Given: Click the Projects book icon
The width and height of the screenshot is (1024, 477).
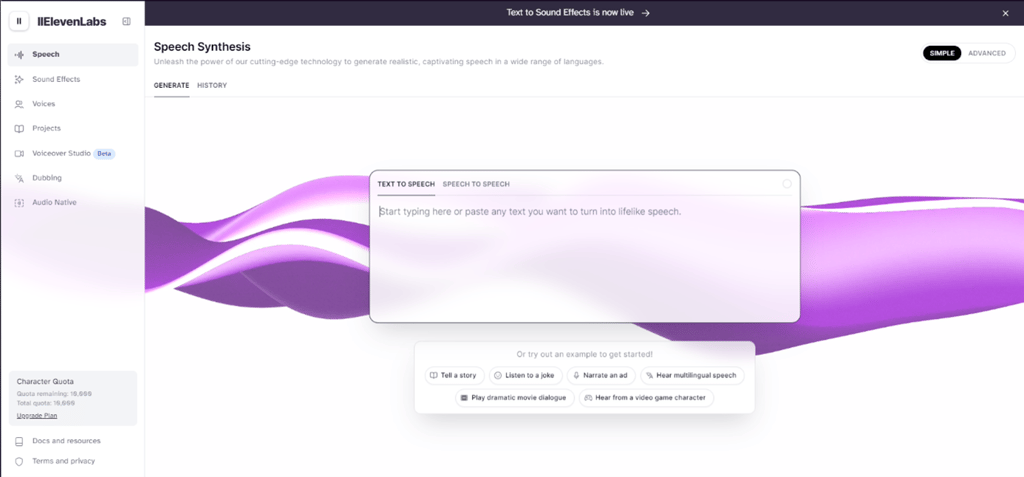Looking at the screenshot, I should (19, 129).
